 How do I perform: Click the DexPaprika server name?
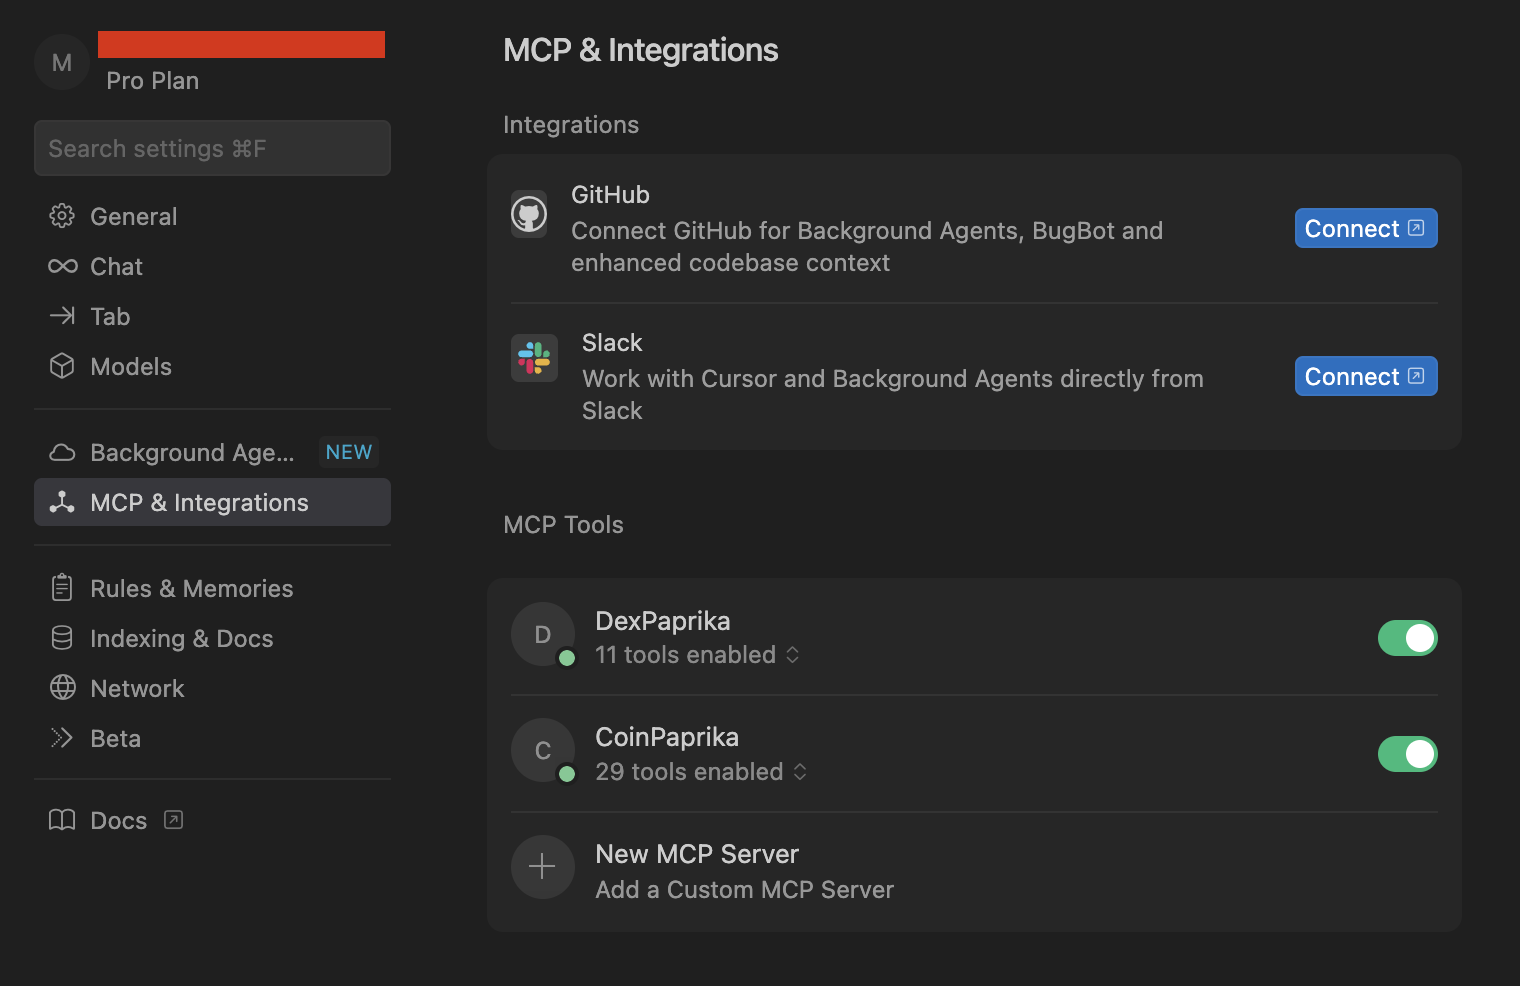pyautogui.click(x=663, y=621)
